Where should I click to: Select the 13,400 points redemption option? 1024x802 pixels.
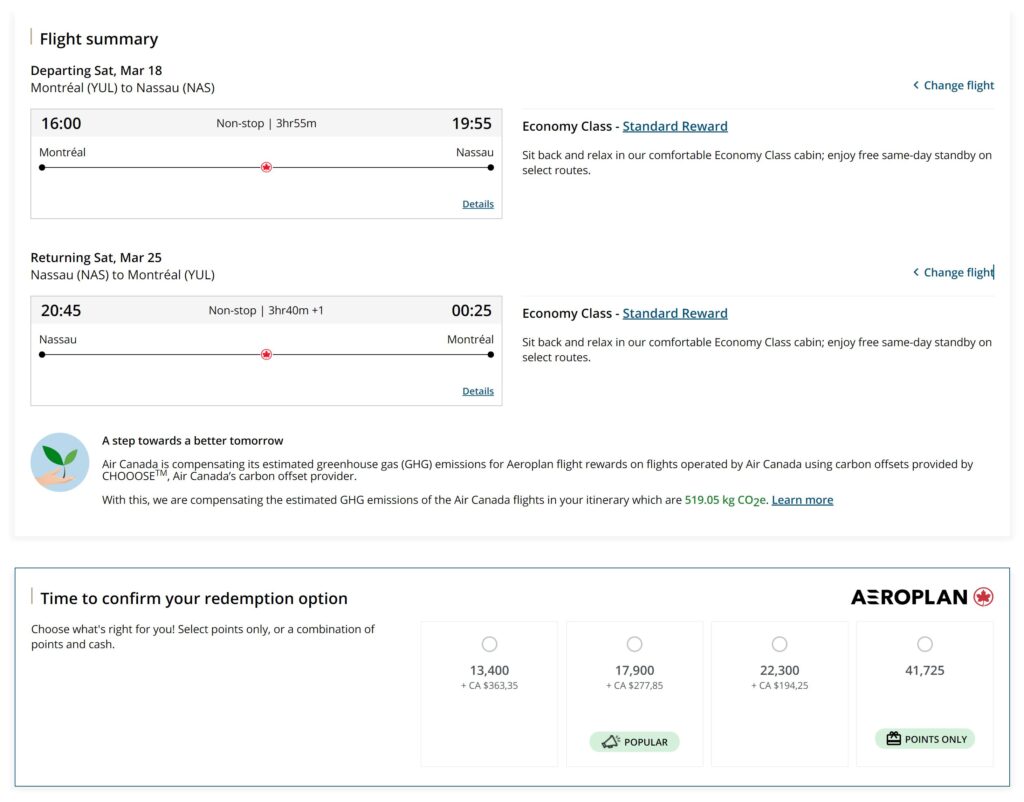[489, 643]
